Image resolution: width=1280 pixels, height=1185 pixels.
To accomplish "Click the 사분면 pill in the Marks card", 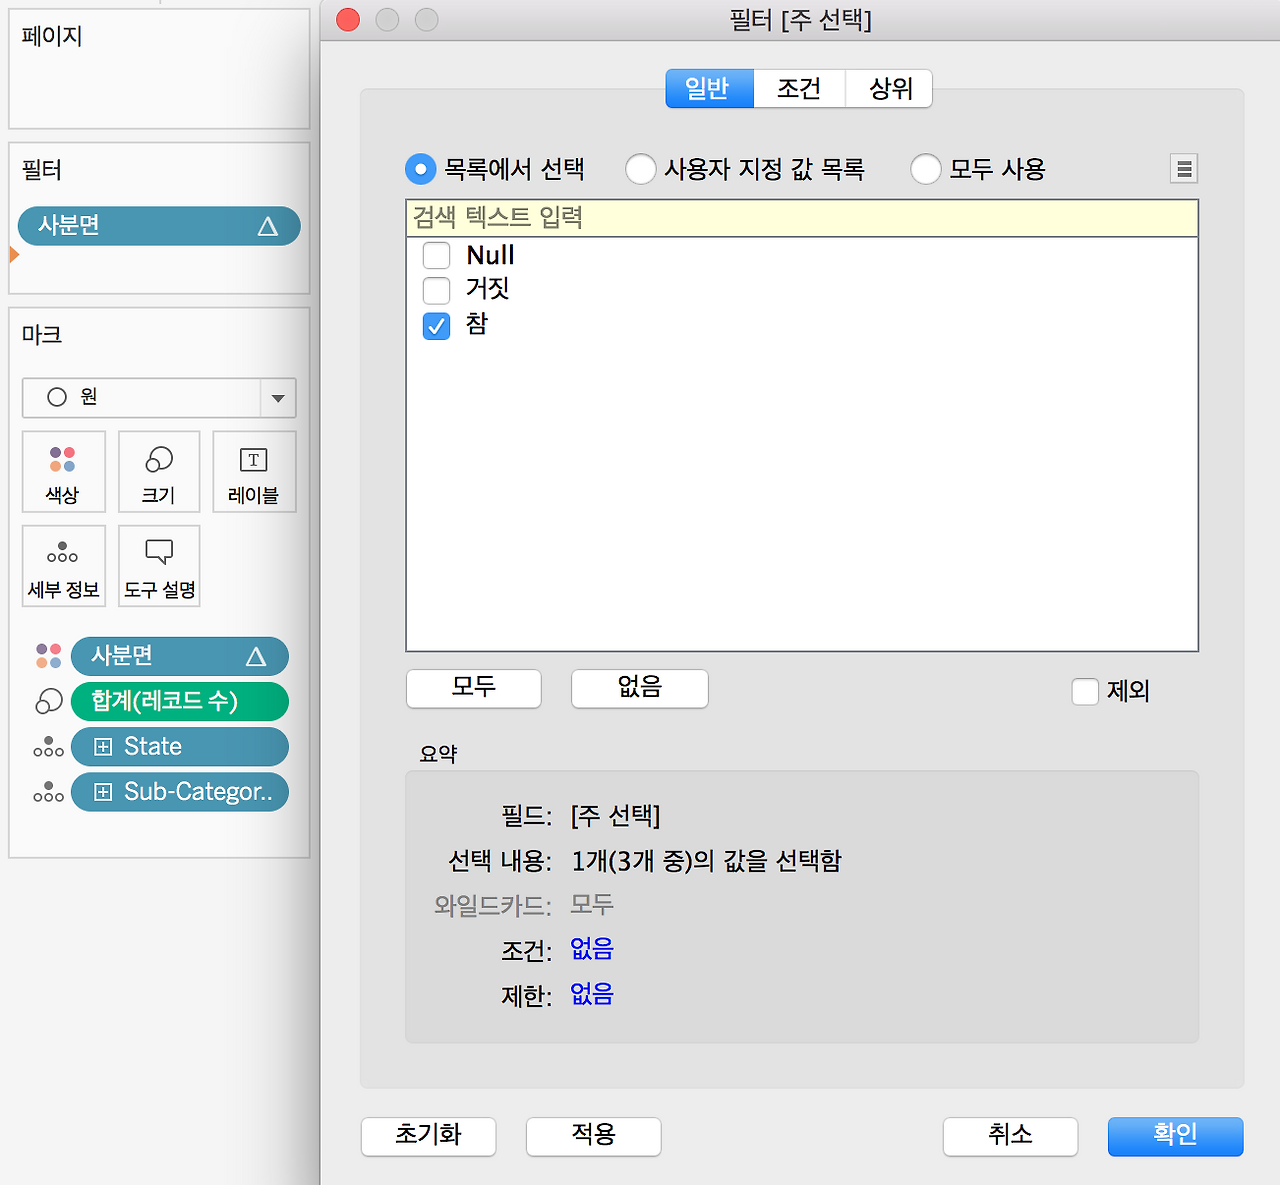I will (x=180, y=656).
